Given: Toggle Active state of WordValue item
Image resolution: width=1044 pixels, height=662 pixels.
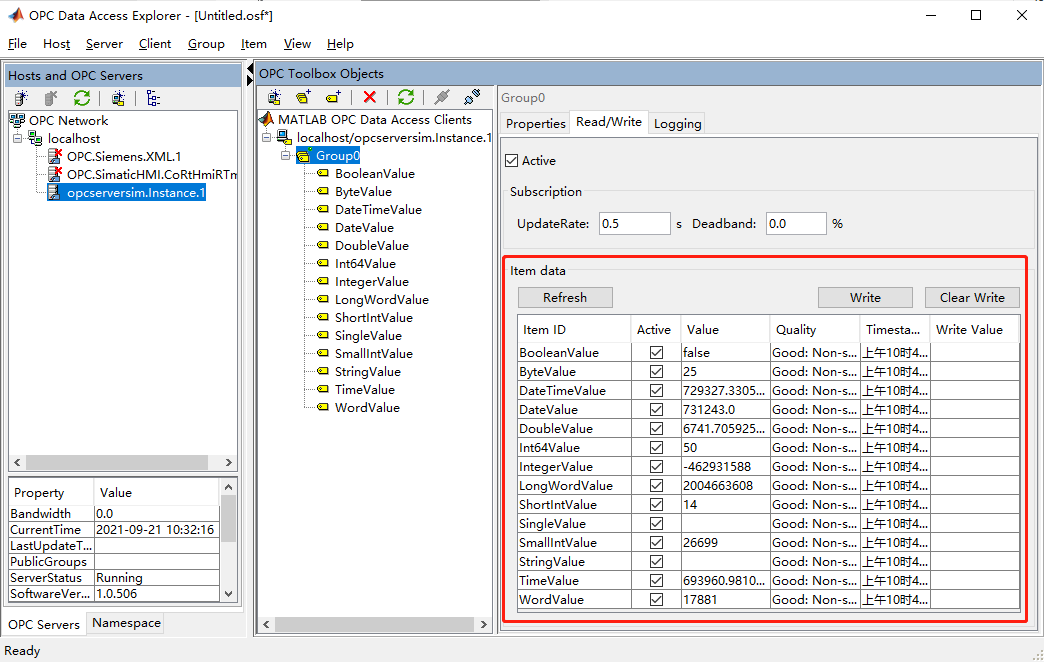Looking at the screenshot, I should coord(654,599).
